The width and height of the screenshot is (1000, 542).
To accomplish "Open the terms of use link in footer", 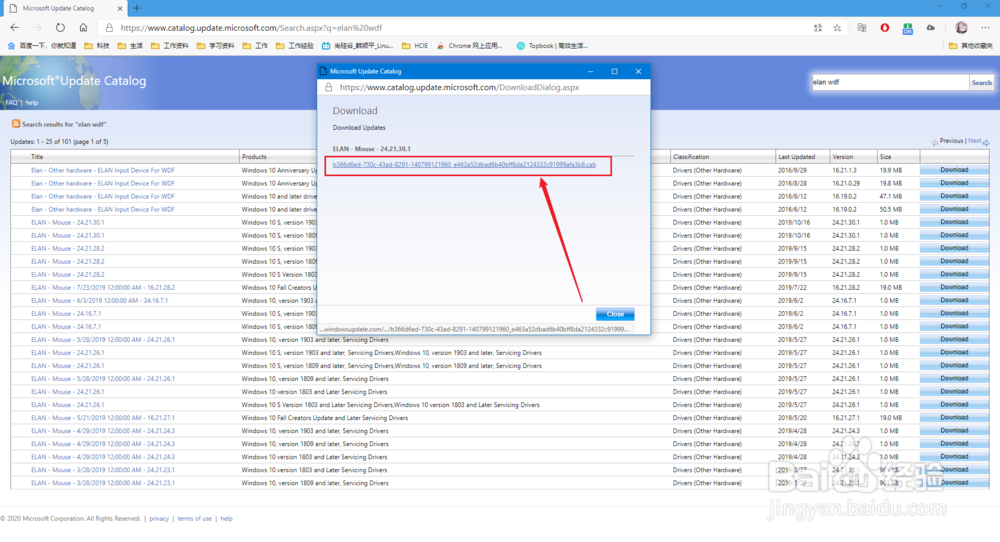I will pyautogui.click(x=195, y=518).
